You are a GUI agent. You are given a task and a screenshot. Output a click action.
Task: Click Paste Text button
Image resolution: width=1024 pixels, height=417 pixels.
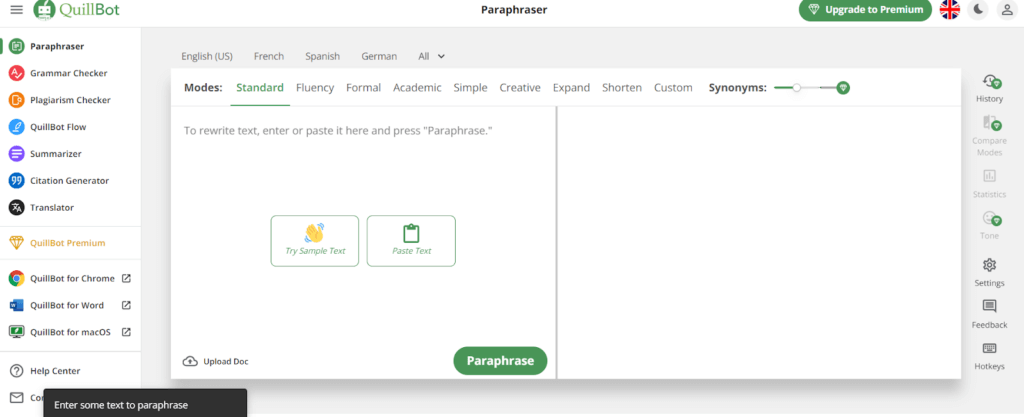(x=411, y=241)
